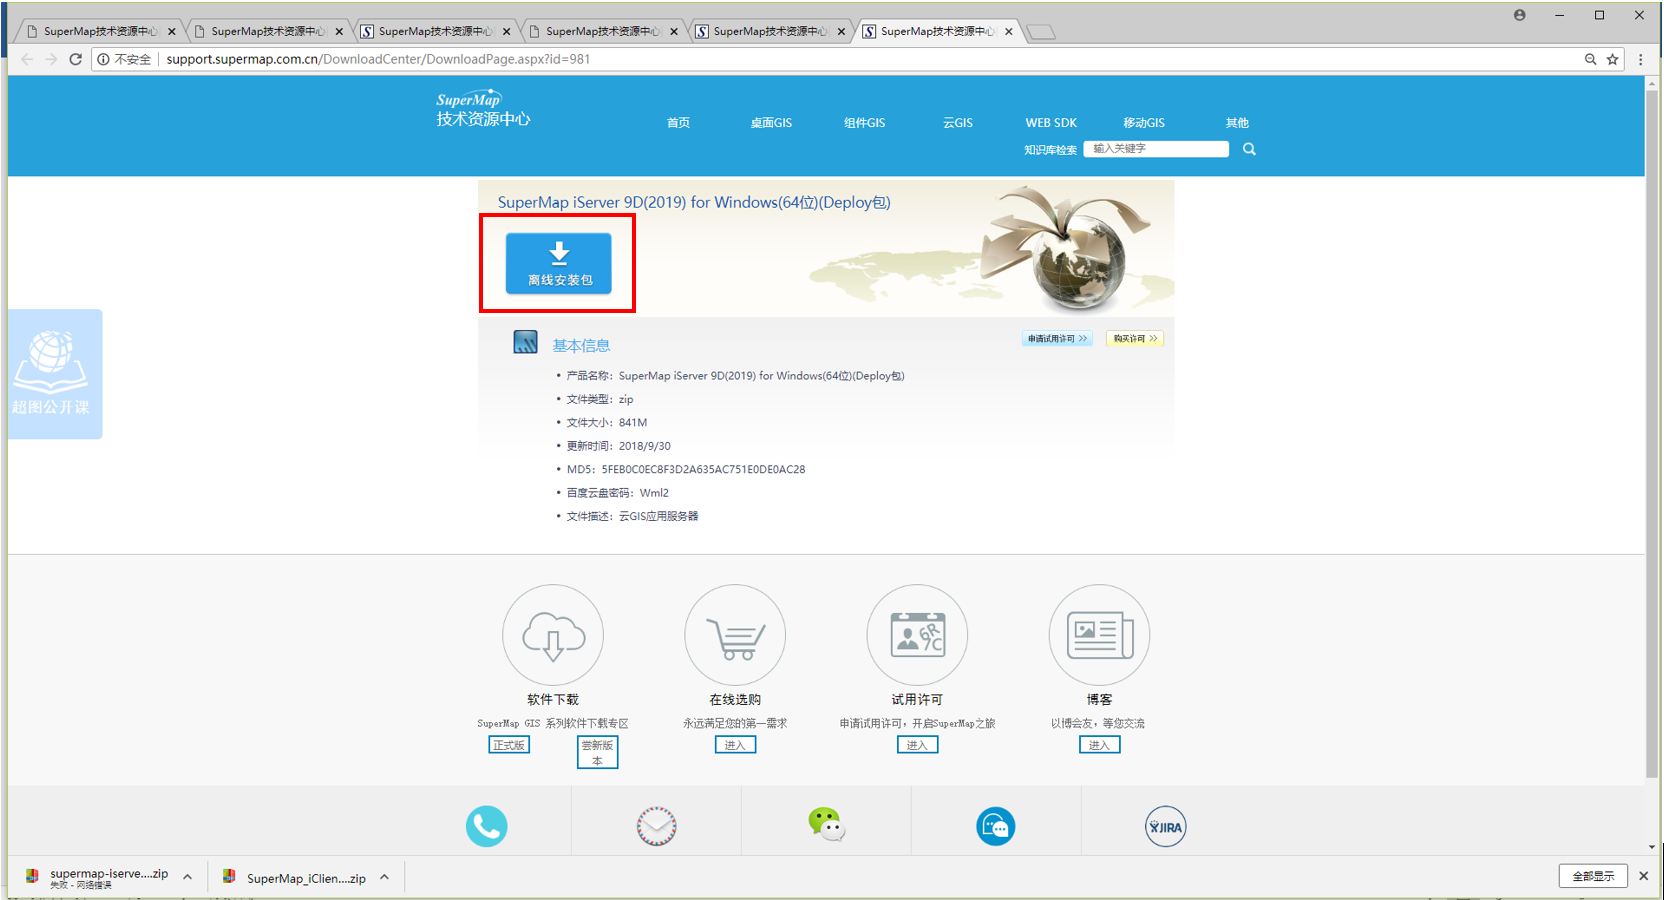Click the JIRA icon
Image resolution: width=1664 pixels, height=900 pixels.
click(1165, 826)
